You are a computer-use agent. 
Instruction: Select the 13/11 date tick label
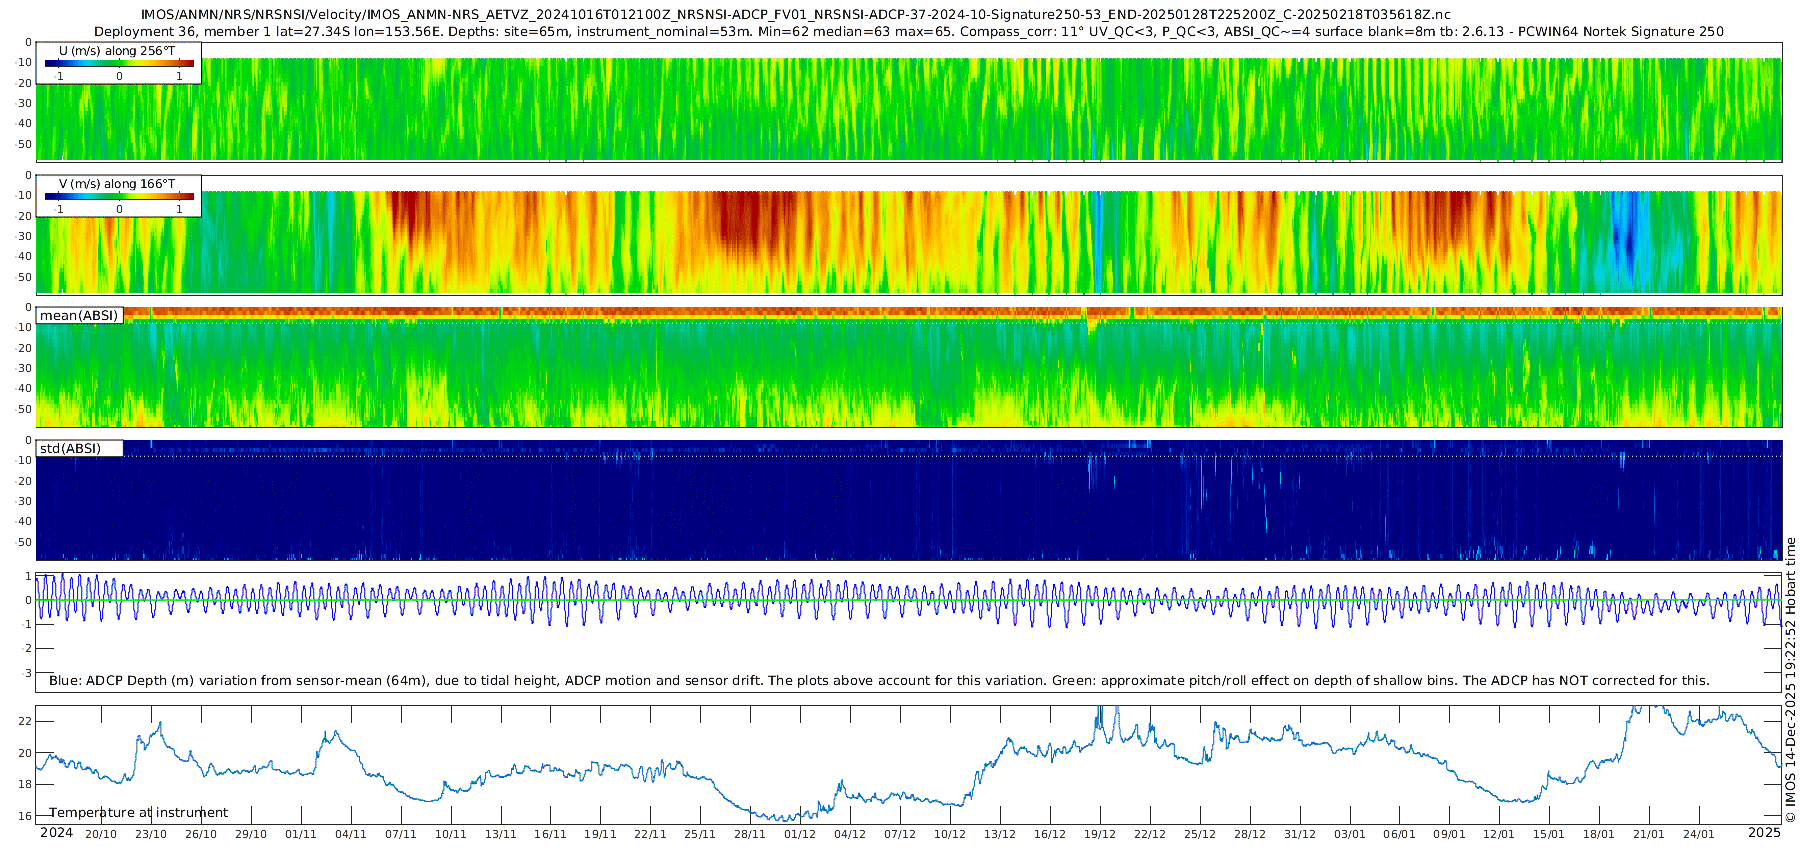click(500, 834)
